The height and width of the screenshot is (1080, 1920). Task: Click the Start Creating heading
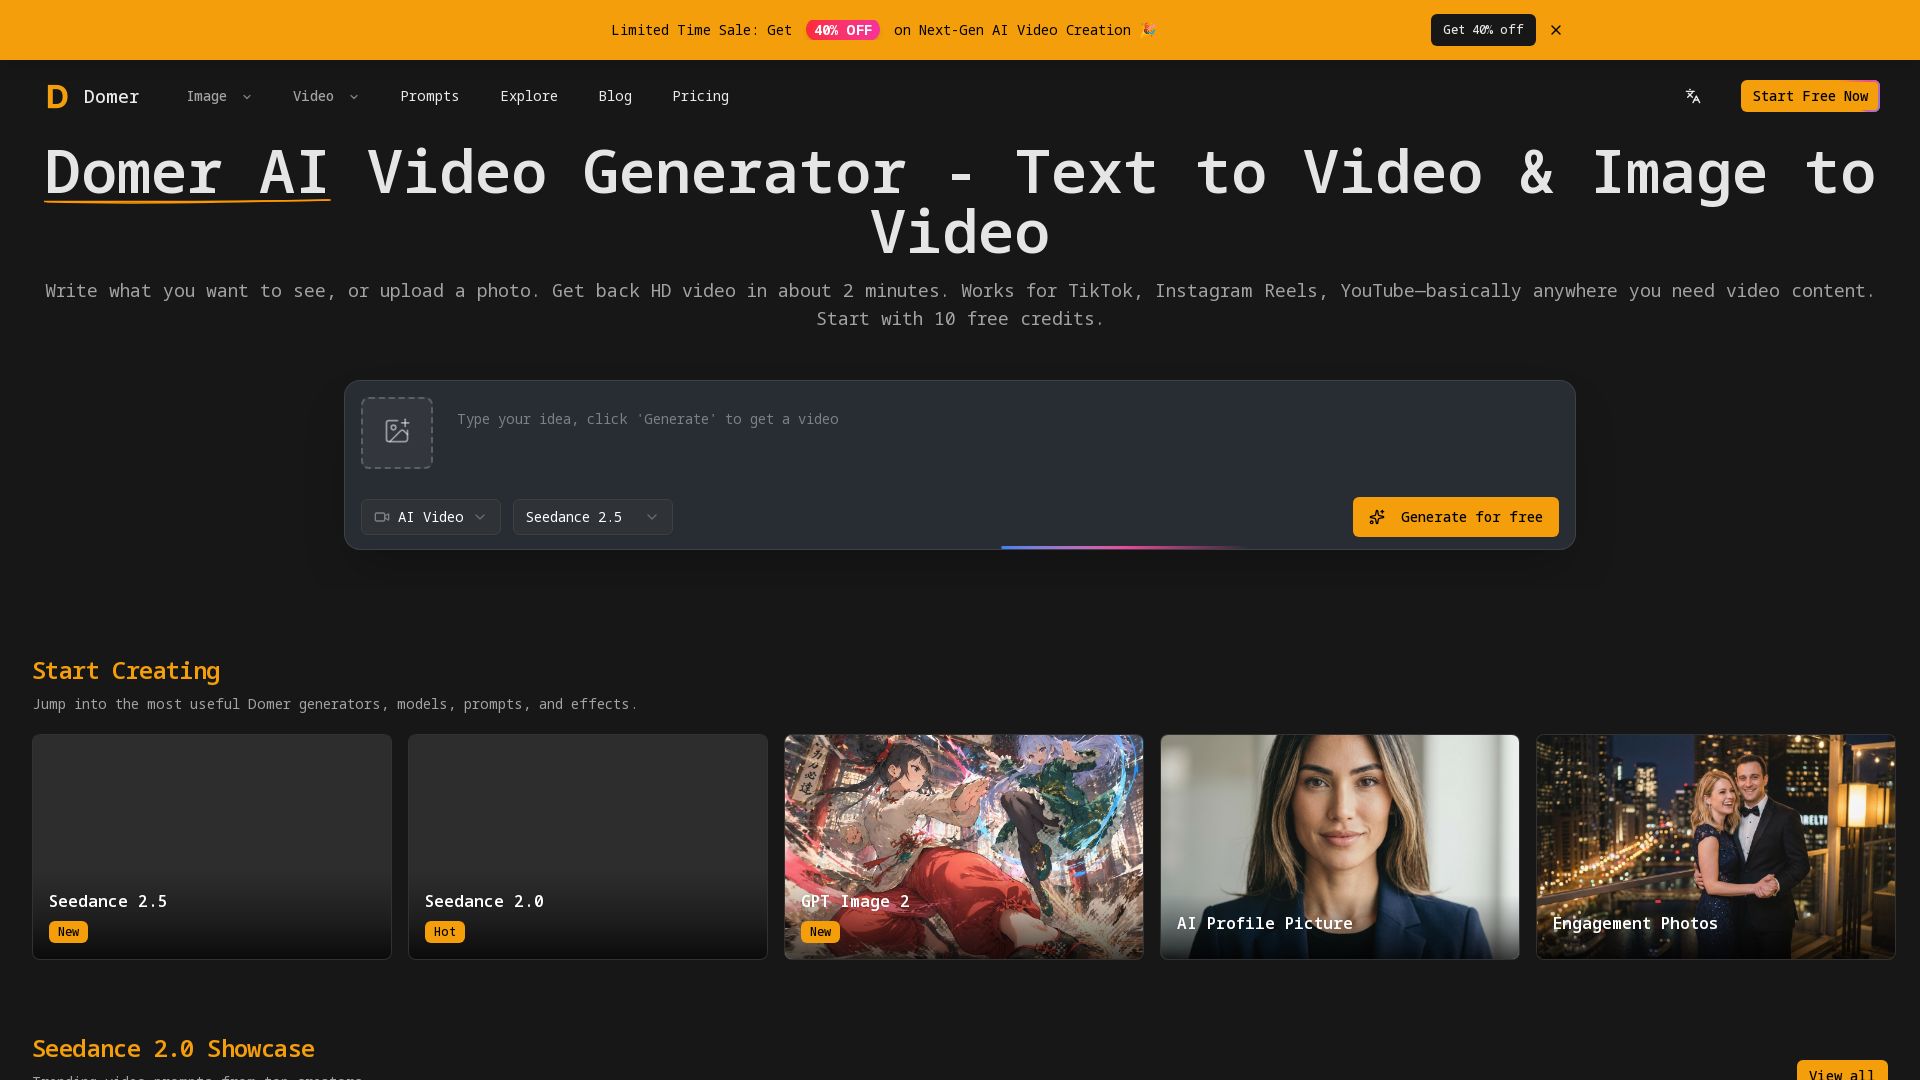point(126,671)
